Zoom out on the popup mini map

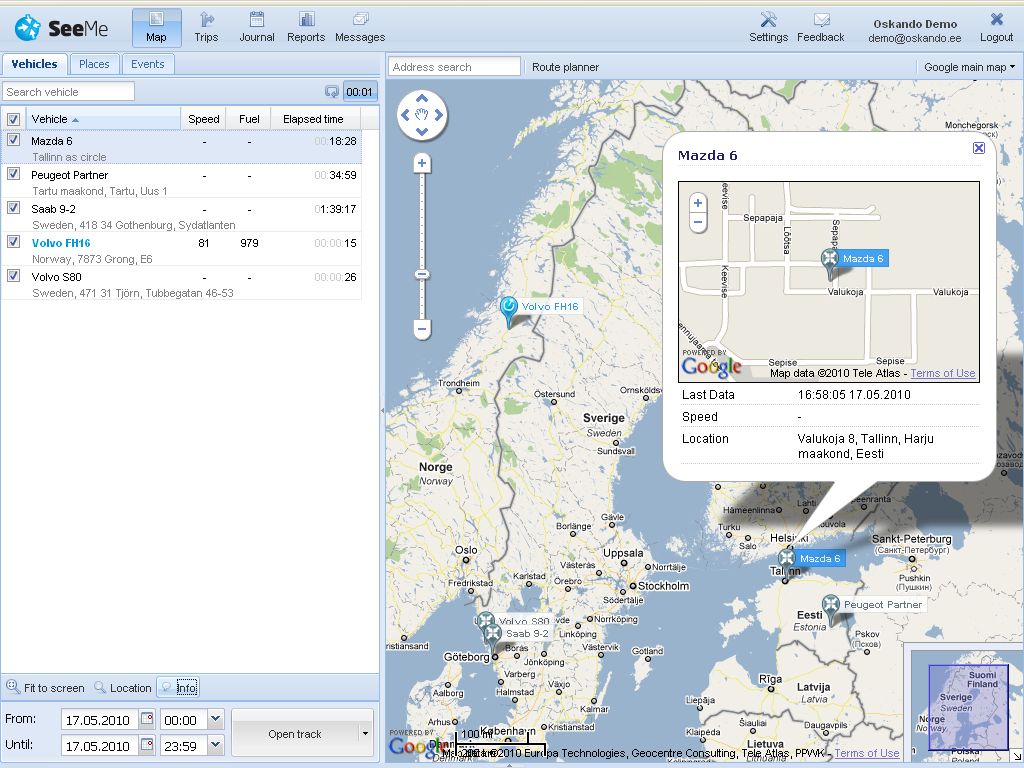pos(697,223)
